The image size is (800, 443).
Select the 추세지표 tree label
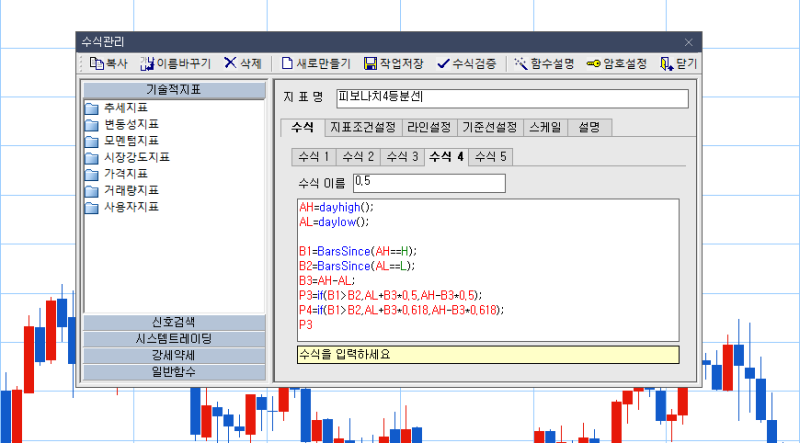126,108
